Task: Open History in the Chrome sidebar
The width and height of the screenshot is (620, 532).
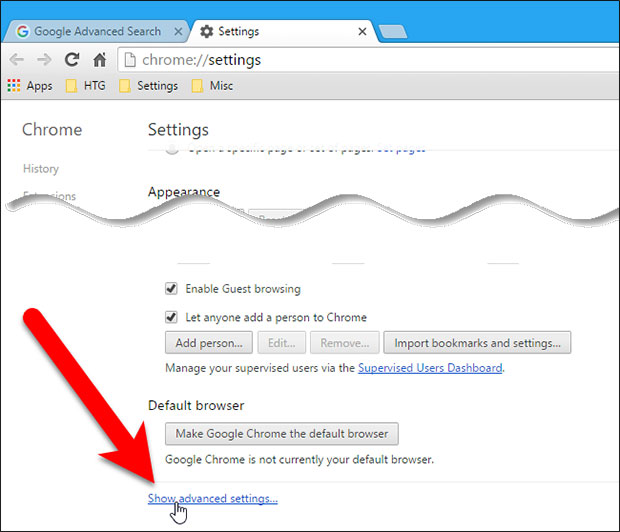Action: [41, 169]
